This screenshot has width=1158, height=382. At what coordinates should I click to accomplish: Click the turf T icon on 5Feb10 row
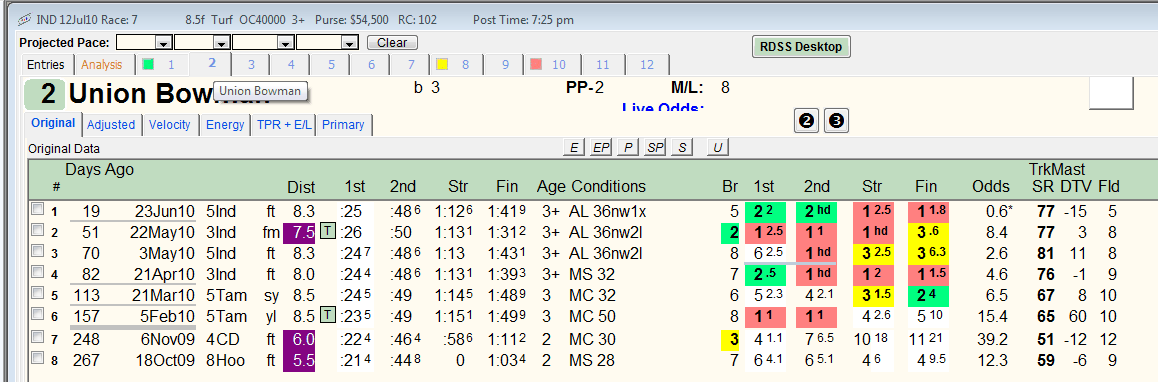(x=328, y=316)
